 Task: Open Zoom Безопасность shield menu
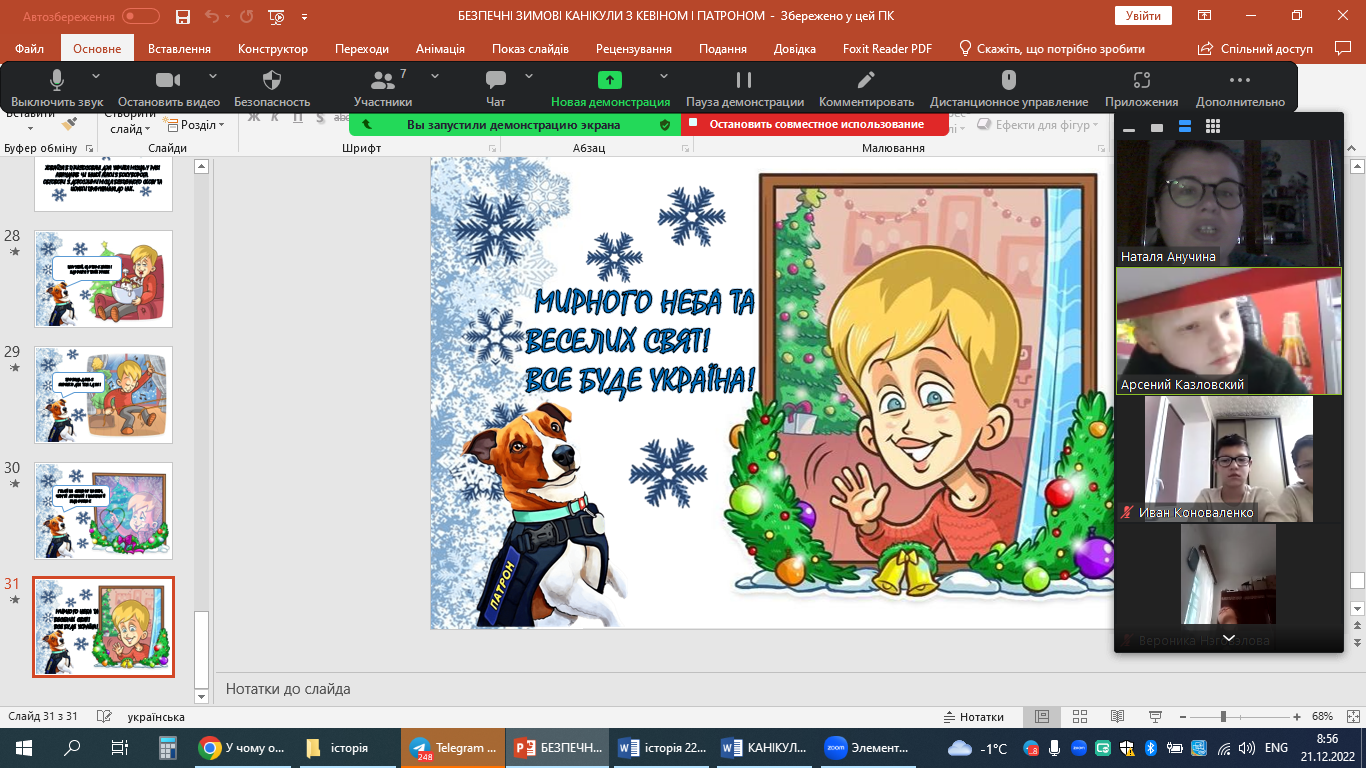click(x=272, y=88)
